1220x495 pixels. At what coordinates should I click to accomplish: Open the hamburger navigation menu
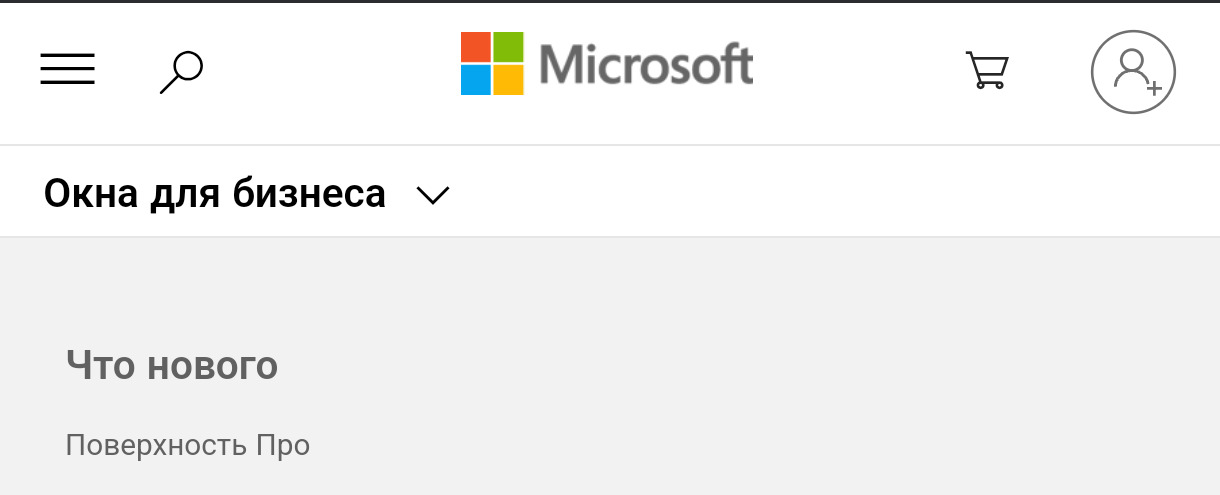67,69
